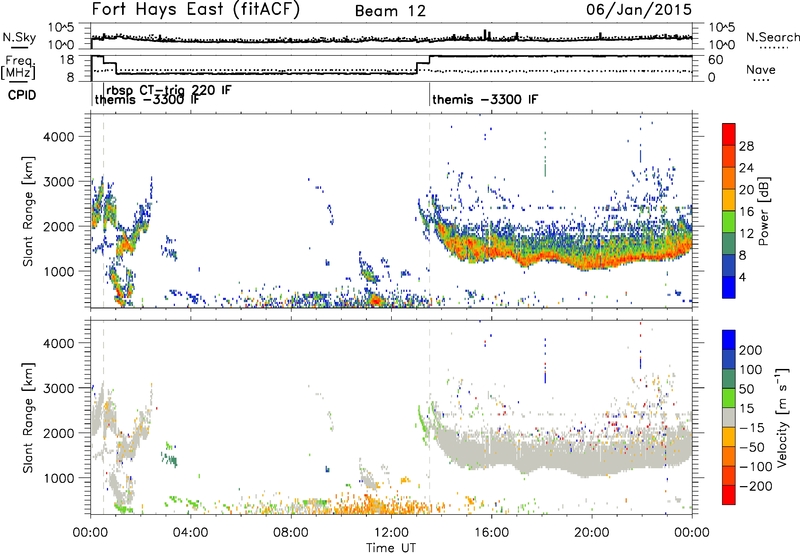Click the '16:00' time tick label
Image resolution: width=800 pixels, height=554 pixels.
(x=491, y=533)
